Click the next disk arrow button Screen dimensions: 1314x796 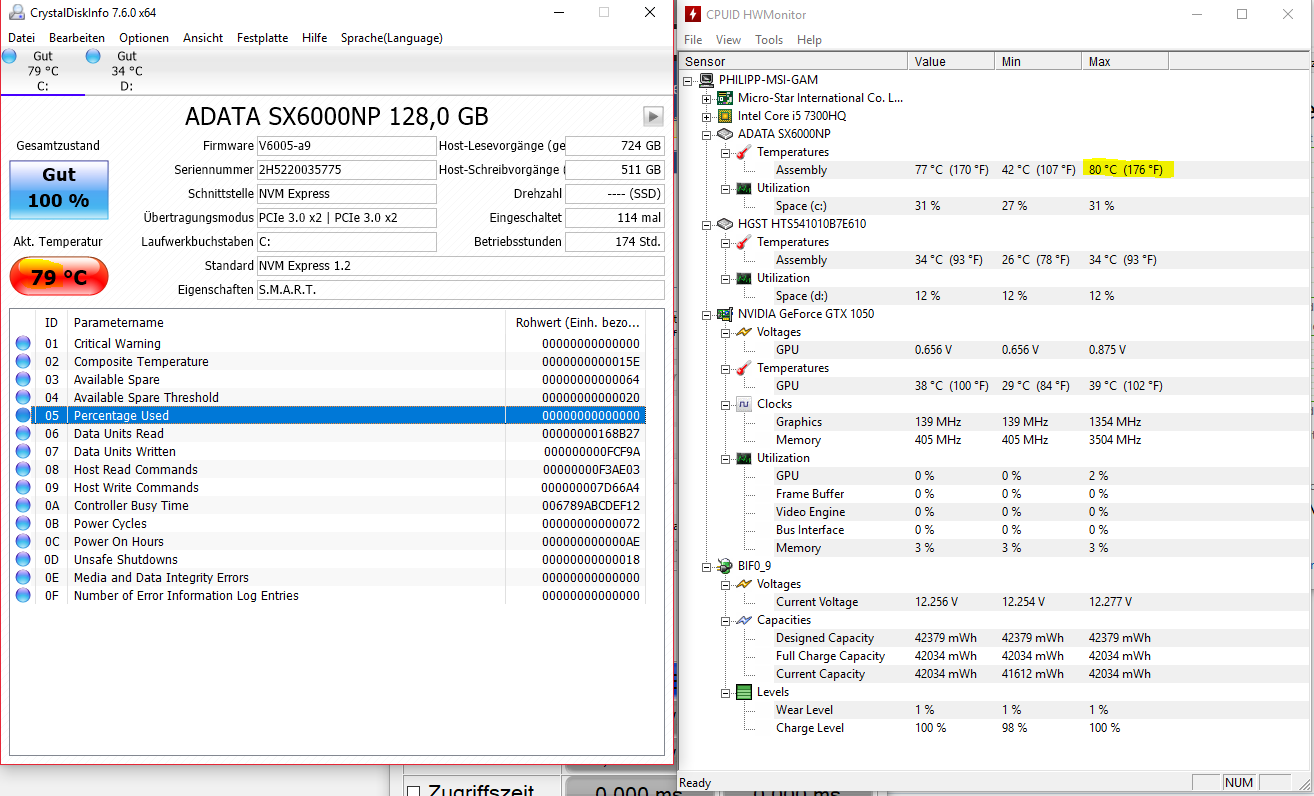click(x=653, y=116)
